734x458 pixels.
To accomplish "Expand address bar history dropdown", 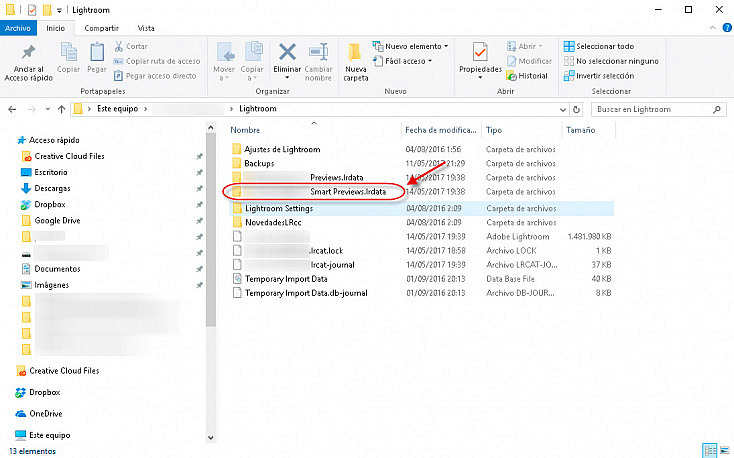I will point(563,110).
